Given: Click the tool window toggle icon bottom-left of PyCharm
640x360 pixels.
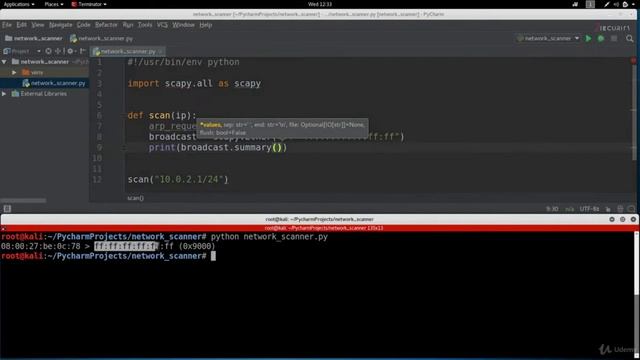Looking at the screenshot, I should click(7, 209).
